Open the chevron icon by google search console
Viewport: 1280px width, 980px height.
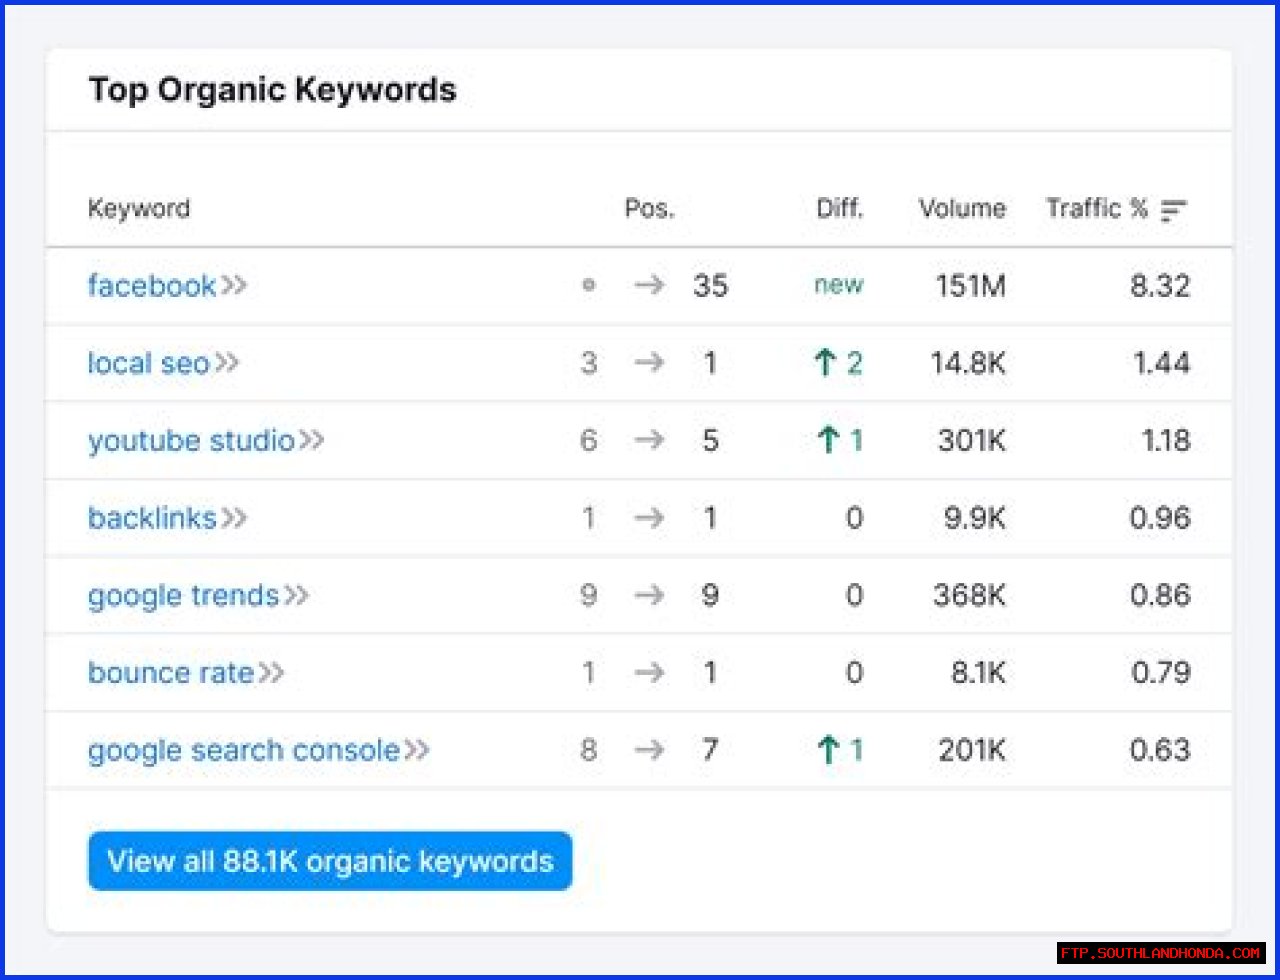point(417,750)
